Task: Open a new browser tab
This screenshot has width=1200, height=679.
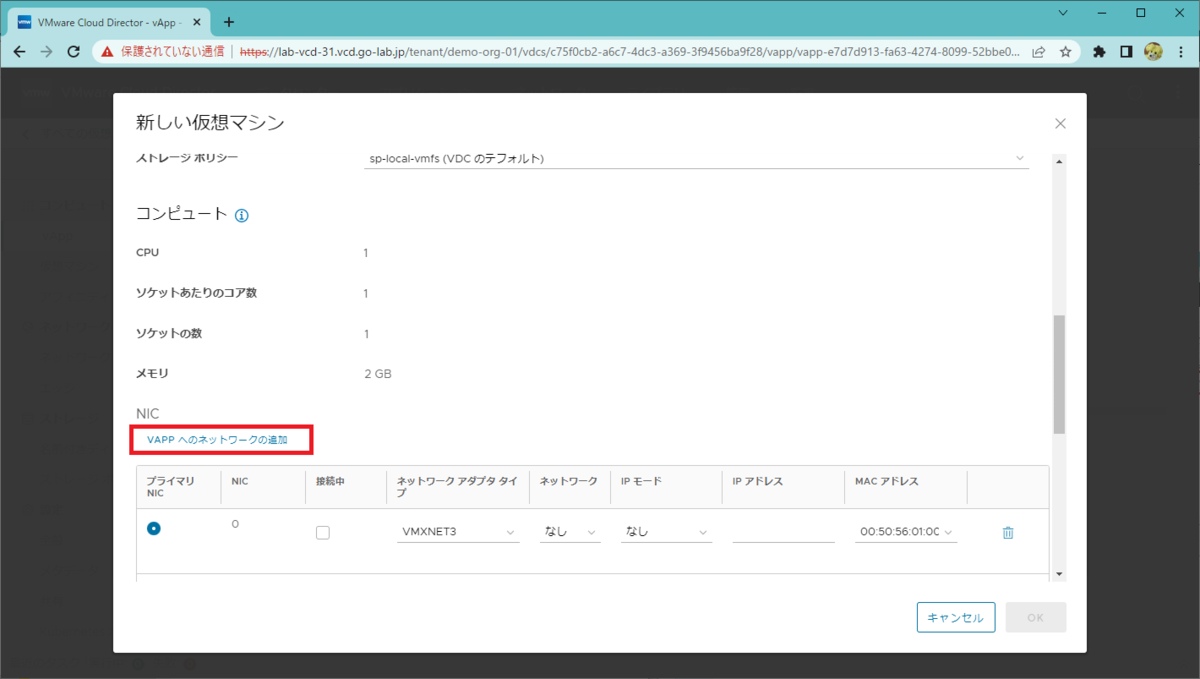Action: (x=229, y=21)
